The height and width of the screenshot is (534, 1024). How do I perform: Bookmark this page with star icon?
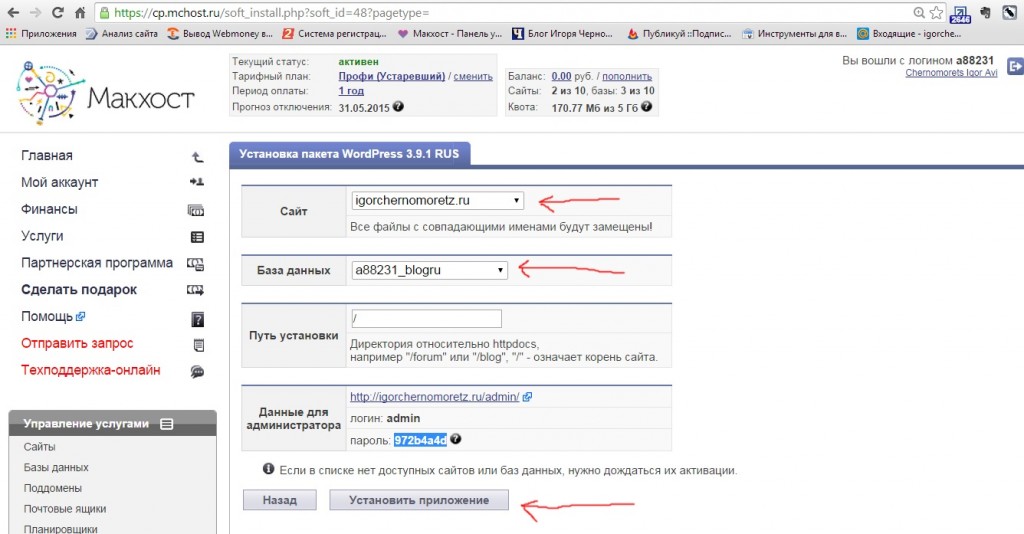click(936, 12)
